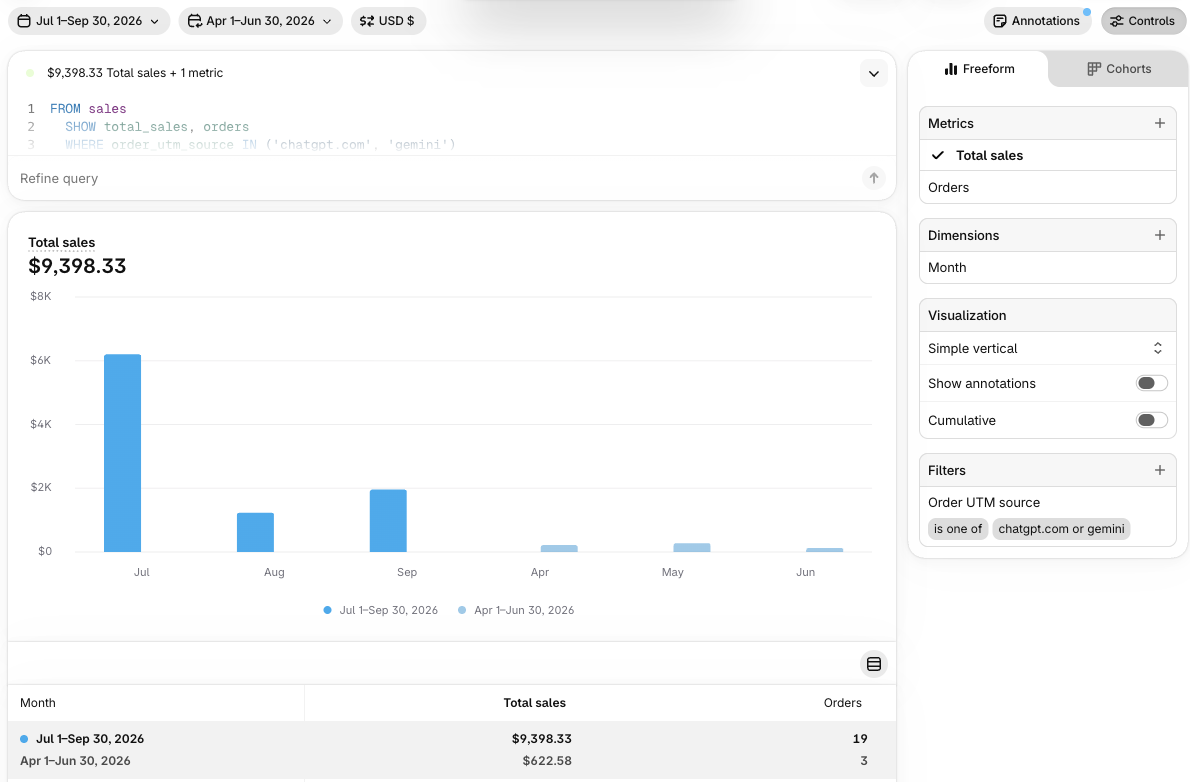The height and width of the screenshot is (782, 1190).
Task: Click the July bar in the chart
Action: tap(122, 453)
